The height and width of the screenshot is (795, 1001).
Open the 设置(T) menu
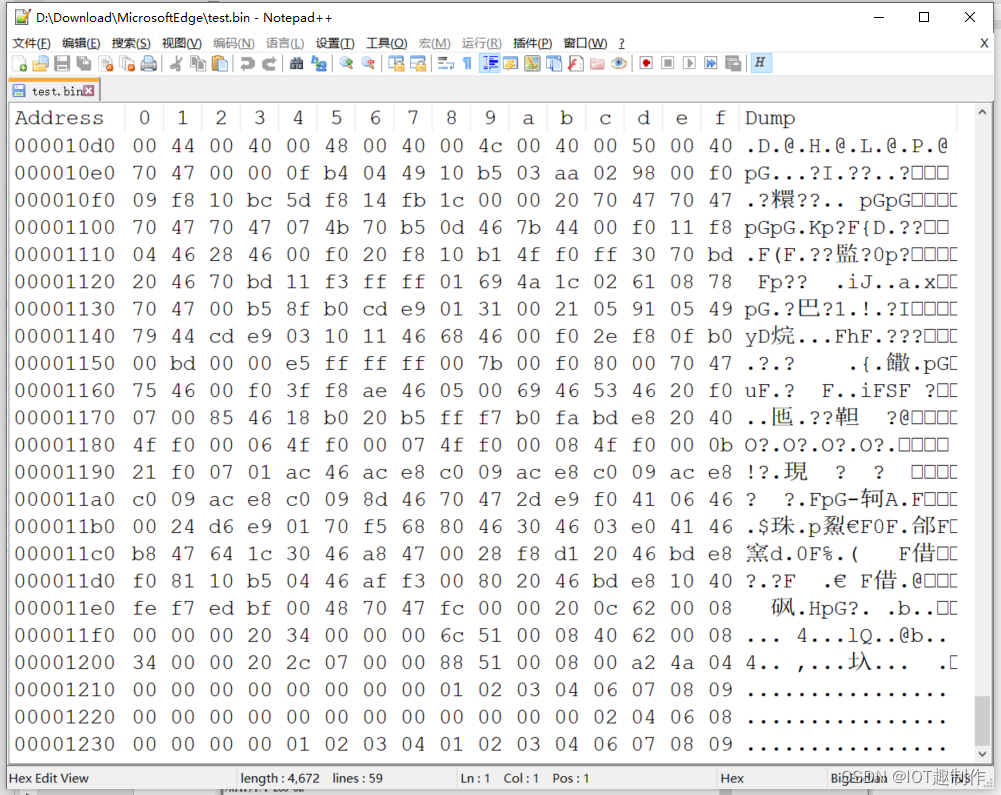335,43
